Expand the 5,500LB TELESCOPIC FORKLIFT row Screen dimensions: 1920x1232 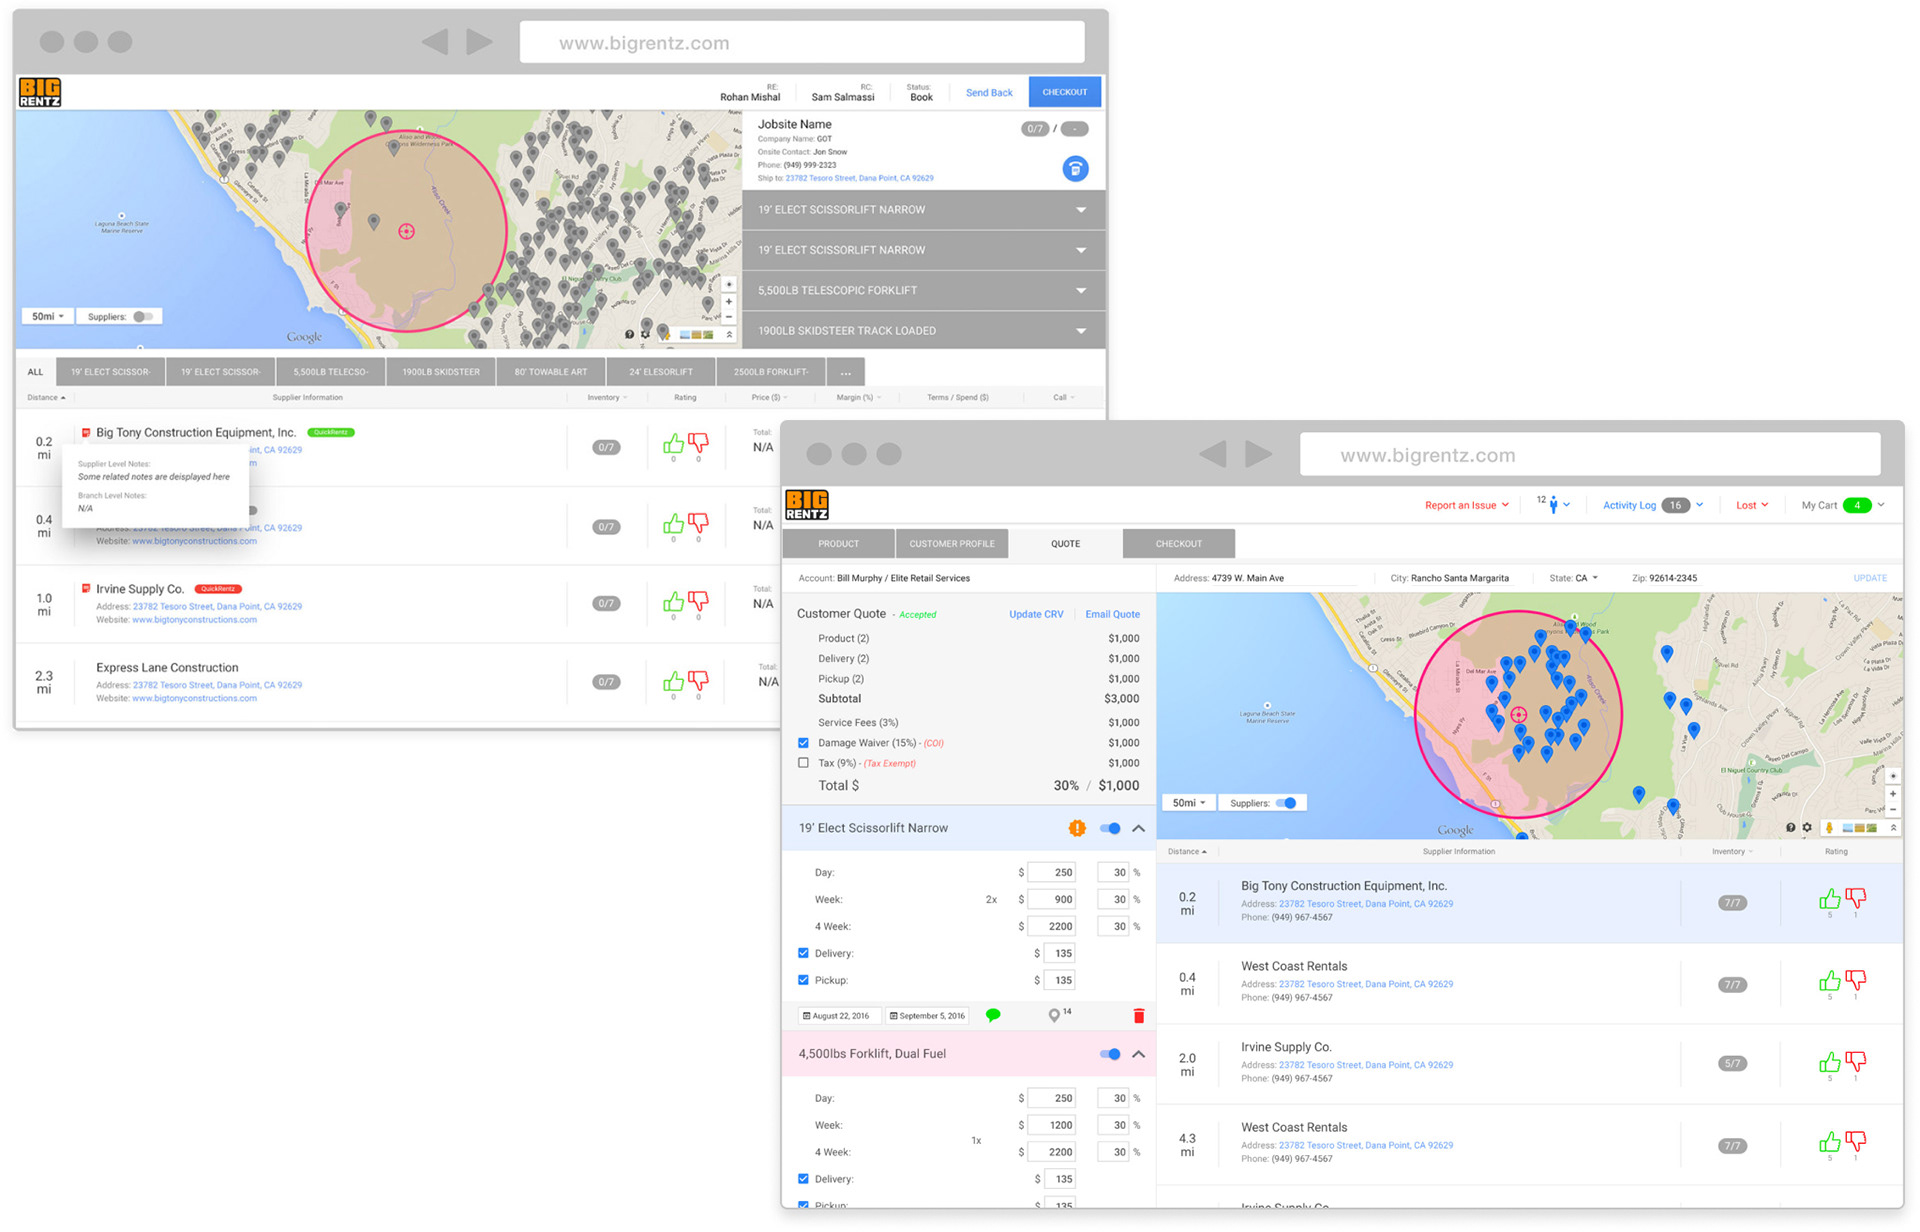(x=924, y=290)
